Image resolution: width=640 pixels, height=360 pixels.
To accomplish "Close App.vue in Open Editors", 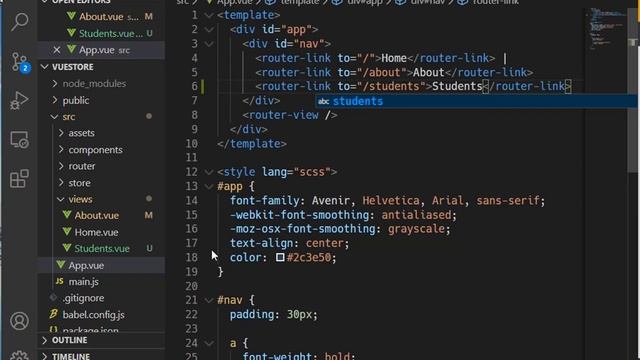I will point(57,50).
